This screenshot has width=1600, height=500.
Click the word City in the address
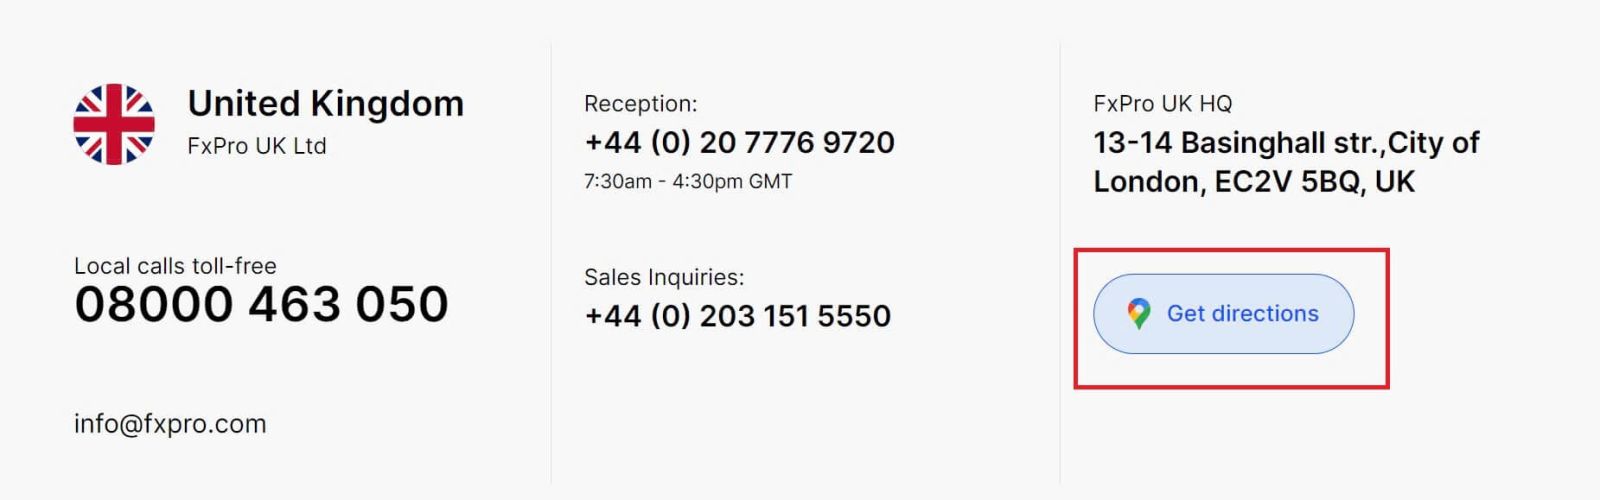pos(1415,143)
